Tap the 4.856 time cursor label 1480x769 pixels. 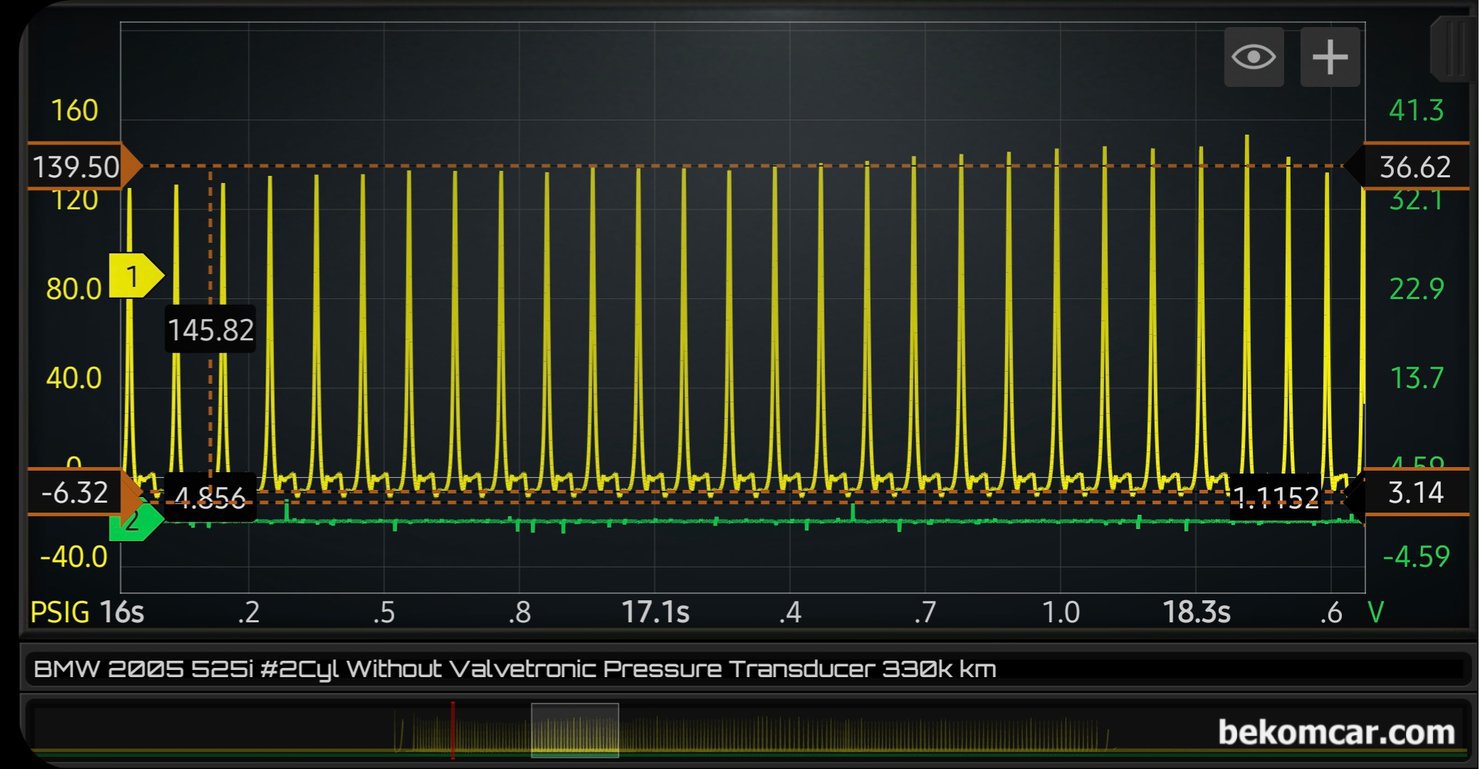210,498
